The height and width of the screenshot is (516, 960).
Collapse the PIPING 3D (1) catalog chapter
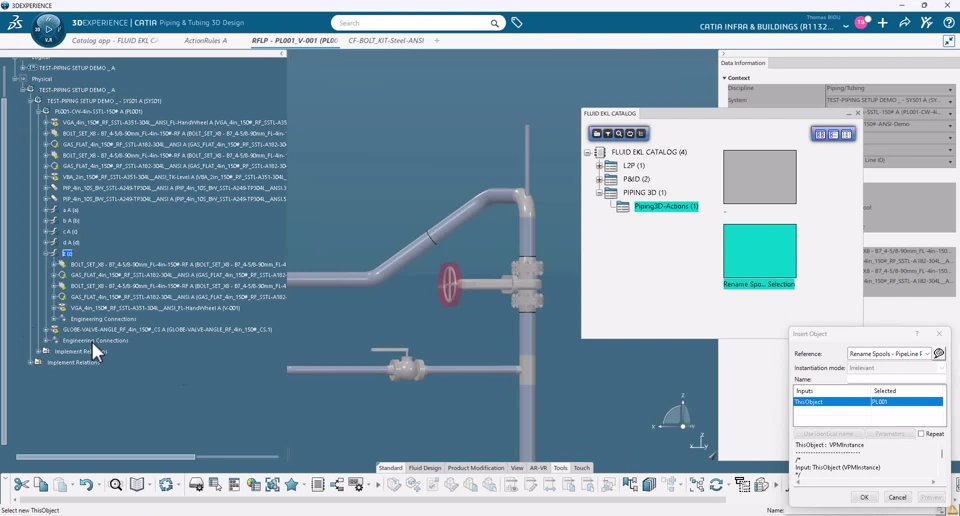pos(599,192)
